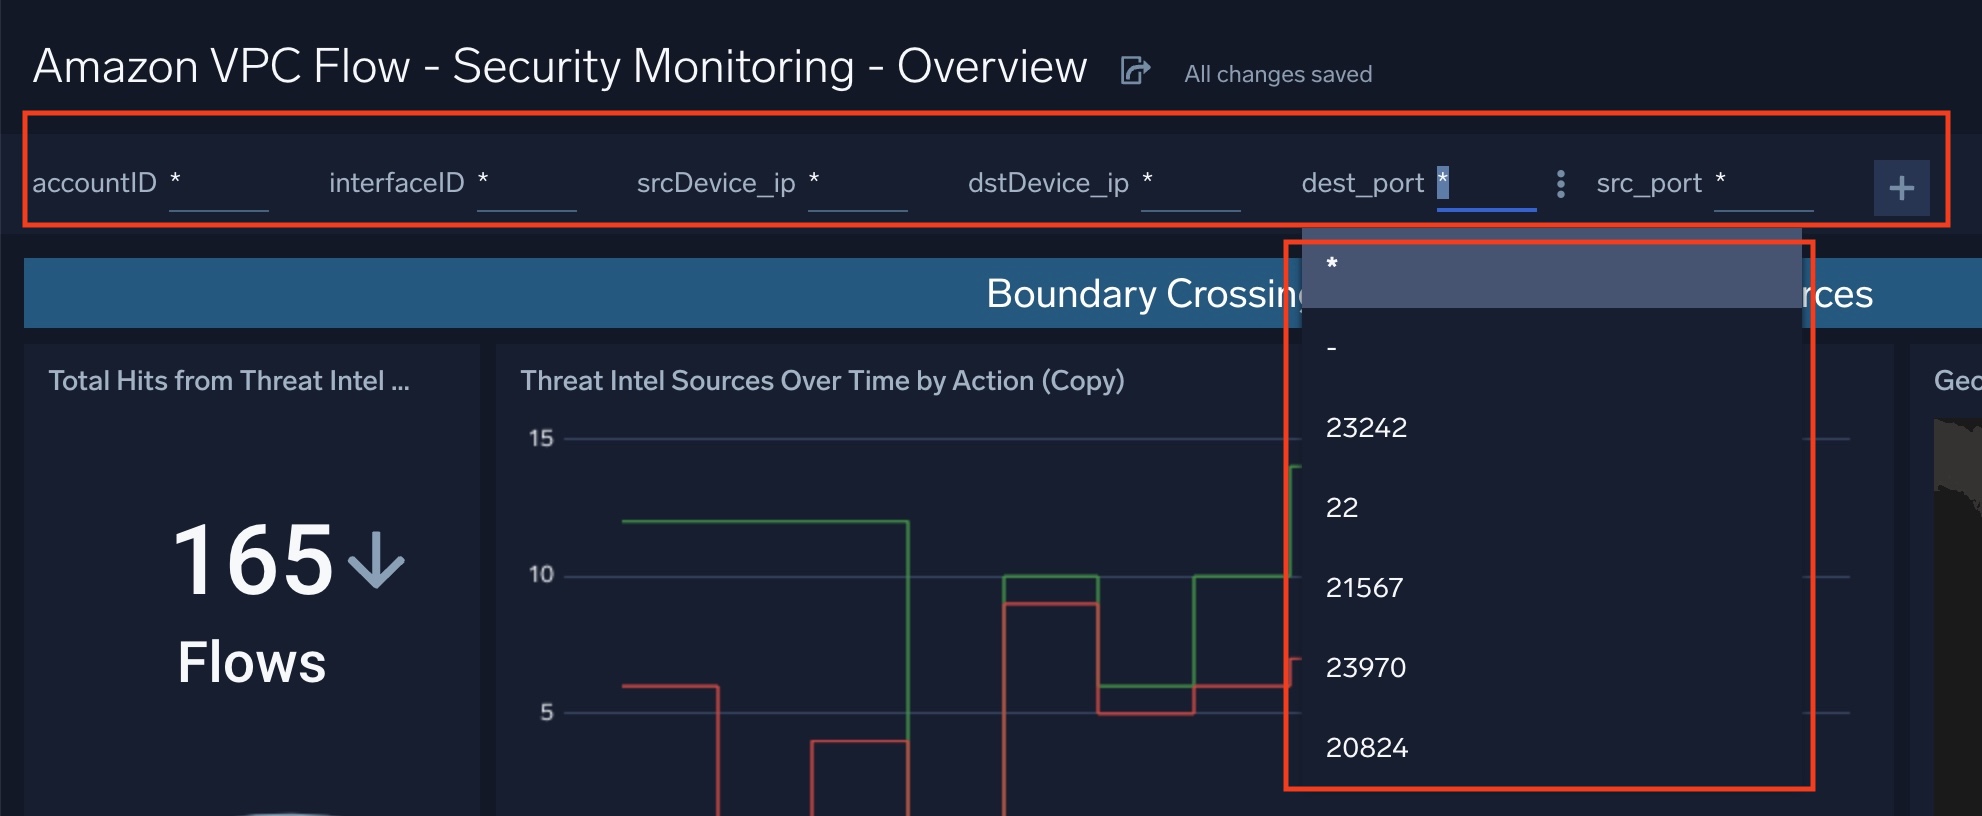Choose port 22 from the list
Screen dimensions: 1982x816
[x=1551, y=507]
